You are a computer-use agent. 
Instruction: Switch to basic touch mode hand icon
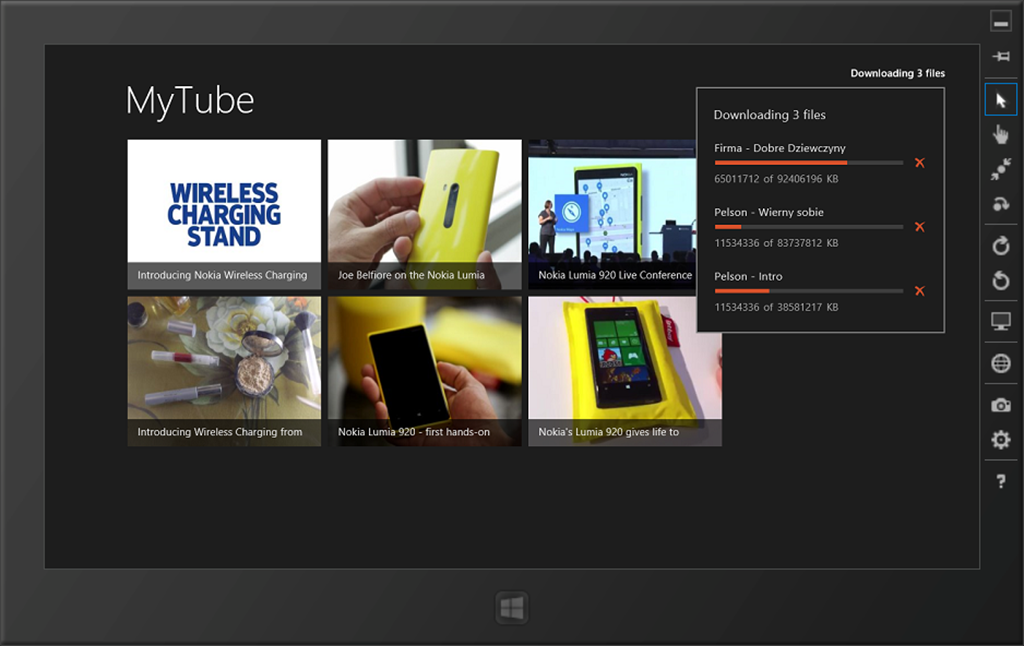1000,135
